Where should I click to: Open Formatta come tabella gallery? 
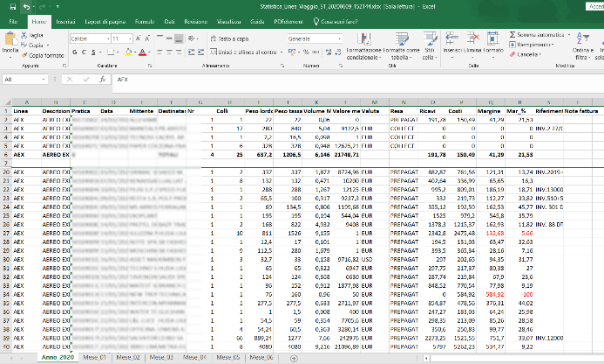click(401, 46)
